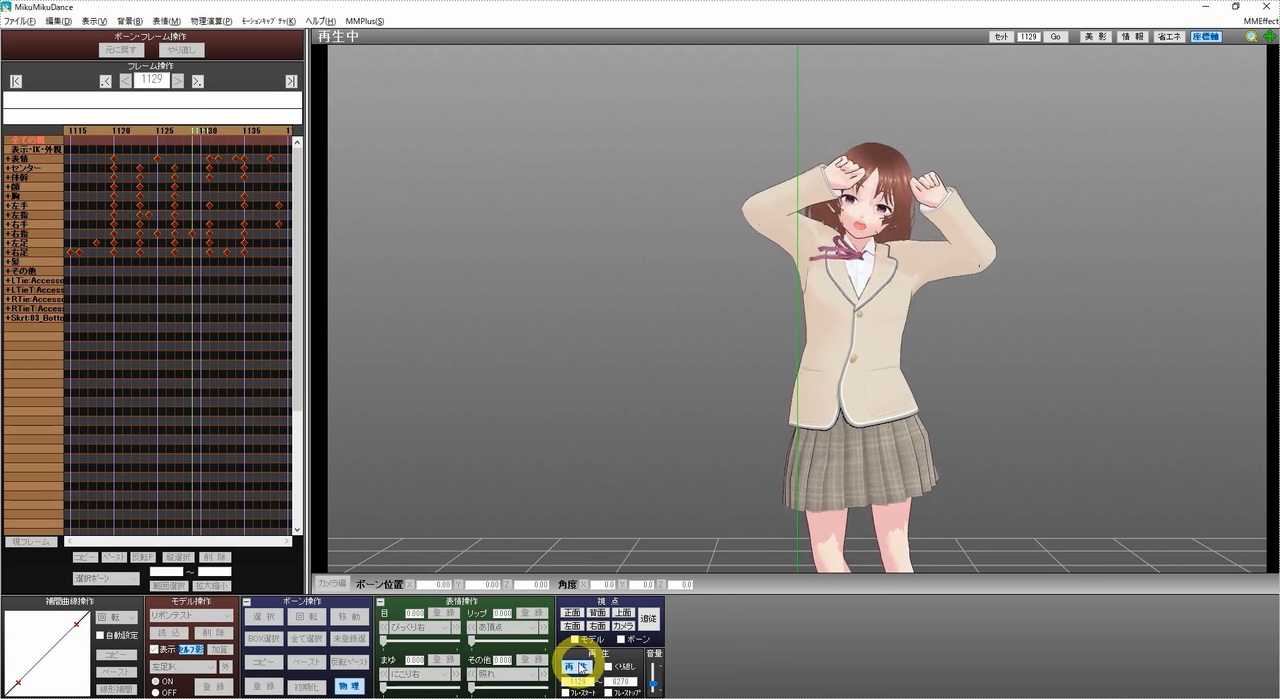The height and width of the screenshot is (699, 1280).
Task: Open the MMPlus(S) menu
Action: pyautogui.click(x=365, y=21)
